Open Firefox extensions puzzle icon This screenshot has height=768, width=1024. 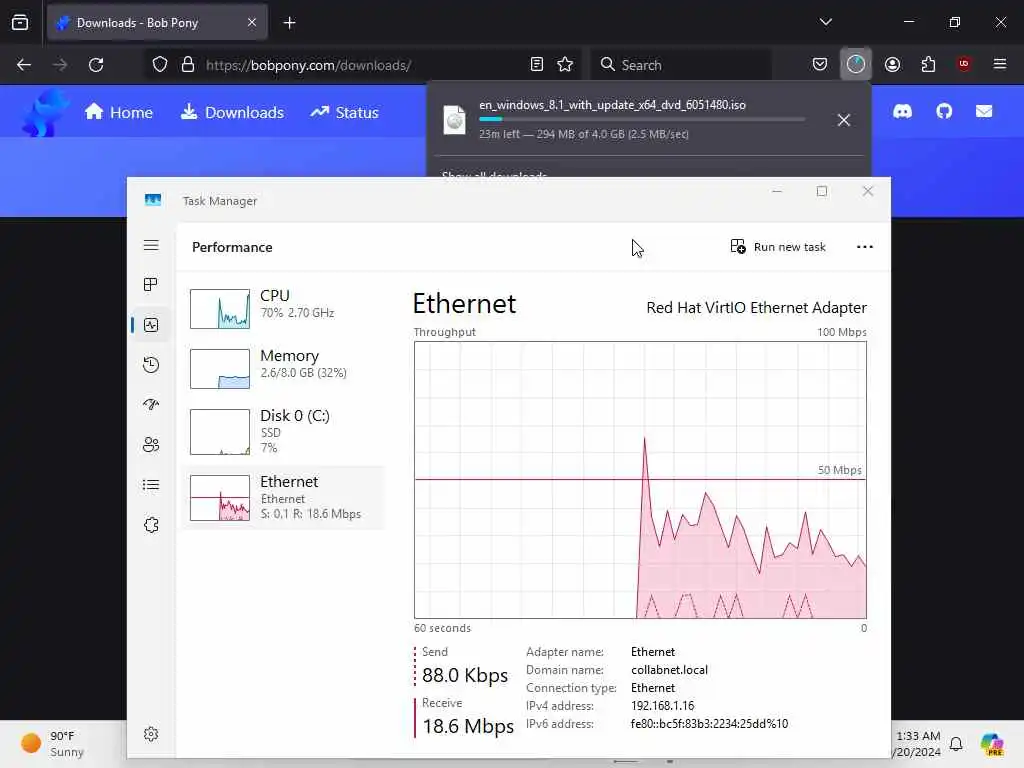coord(928,65)
